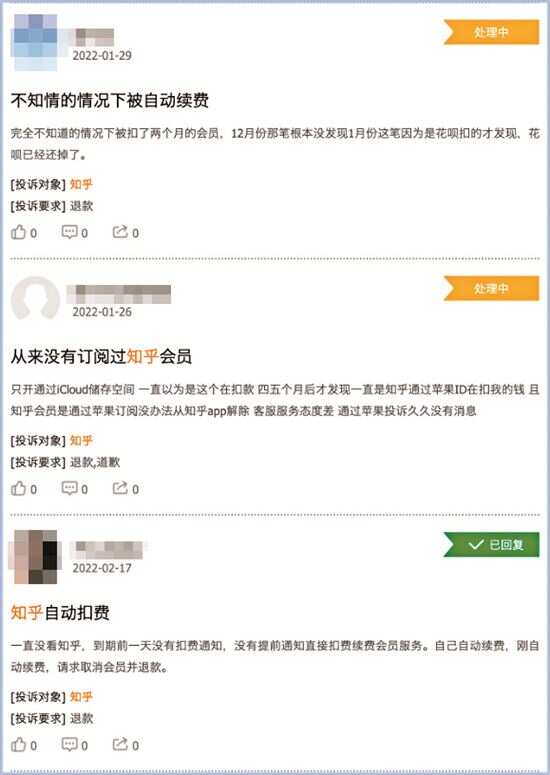
Task: Click the green 已回复 status badge
Action: 491,545
